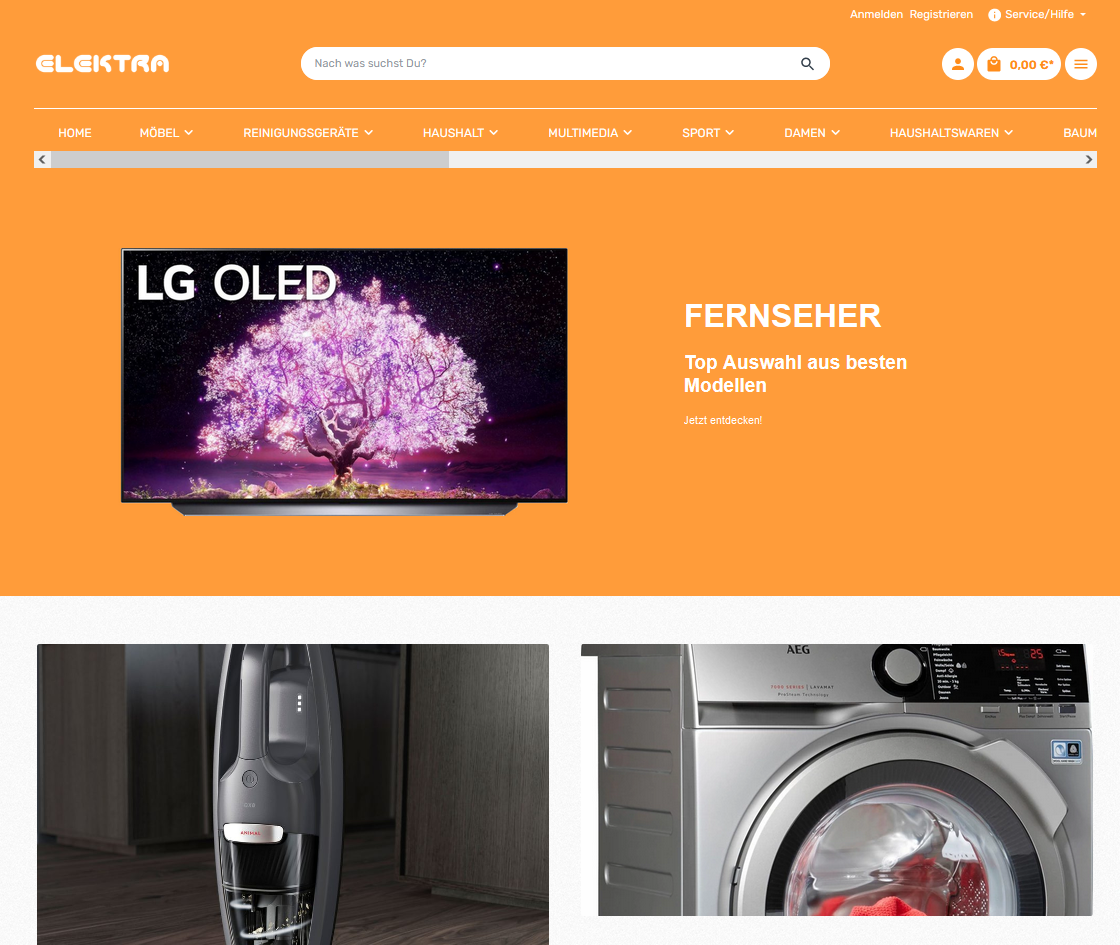The image size is (1120, 945).
Task: Click the ELEKTRA logo
Action: [x=103, y=64]
